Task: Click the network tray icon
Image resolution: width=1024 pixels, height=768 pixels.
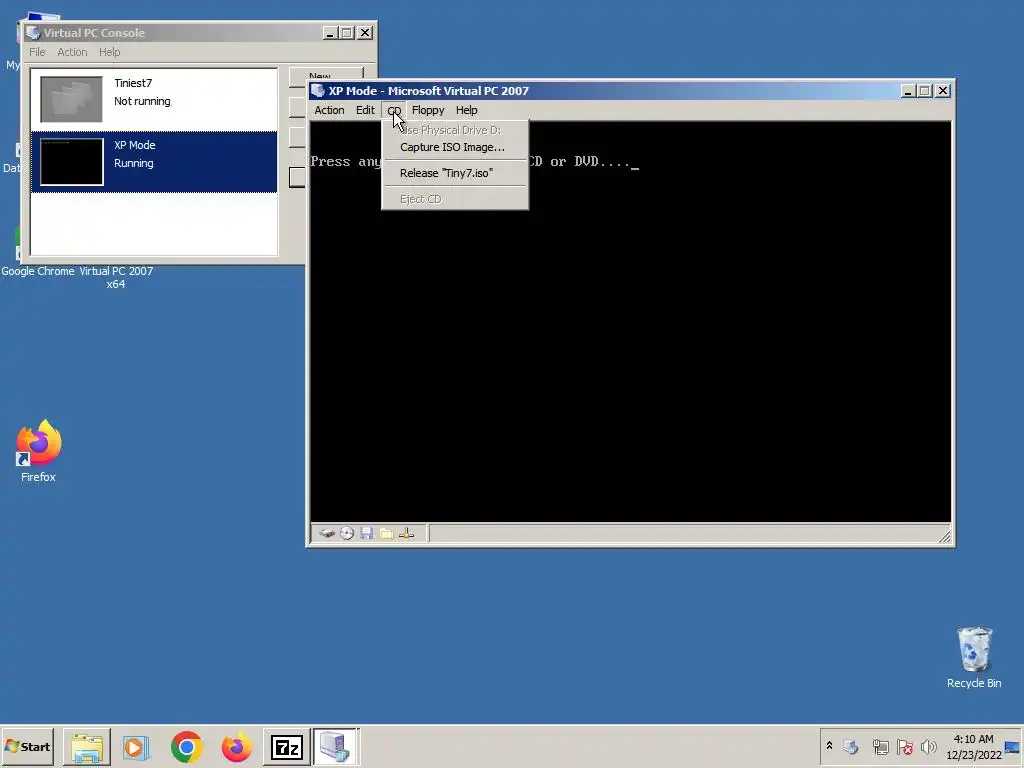Action: tap(880, 746)
